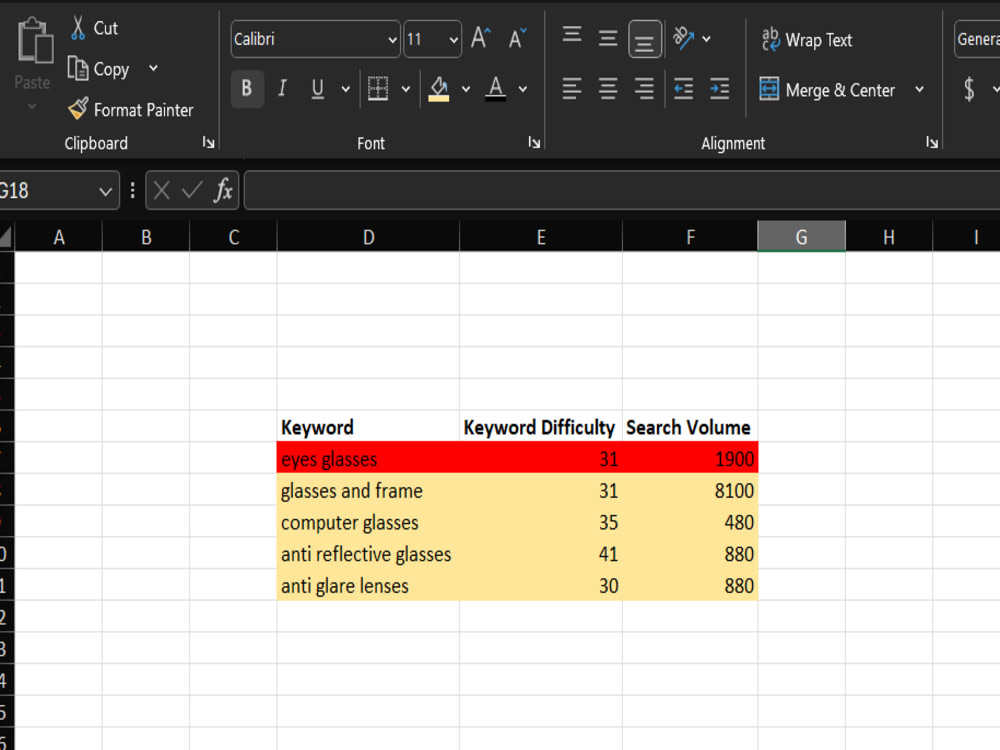Click the Select All corner triangle
Image resolution: width=1000 pixels, height=750 pixels.
tap(6, 237)
